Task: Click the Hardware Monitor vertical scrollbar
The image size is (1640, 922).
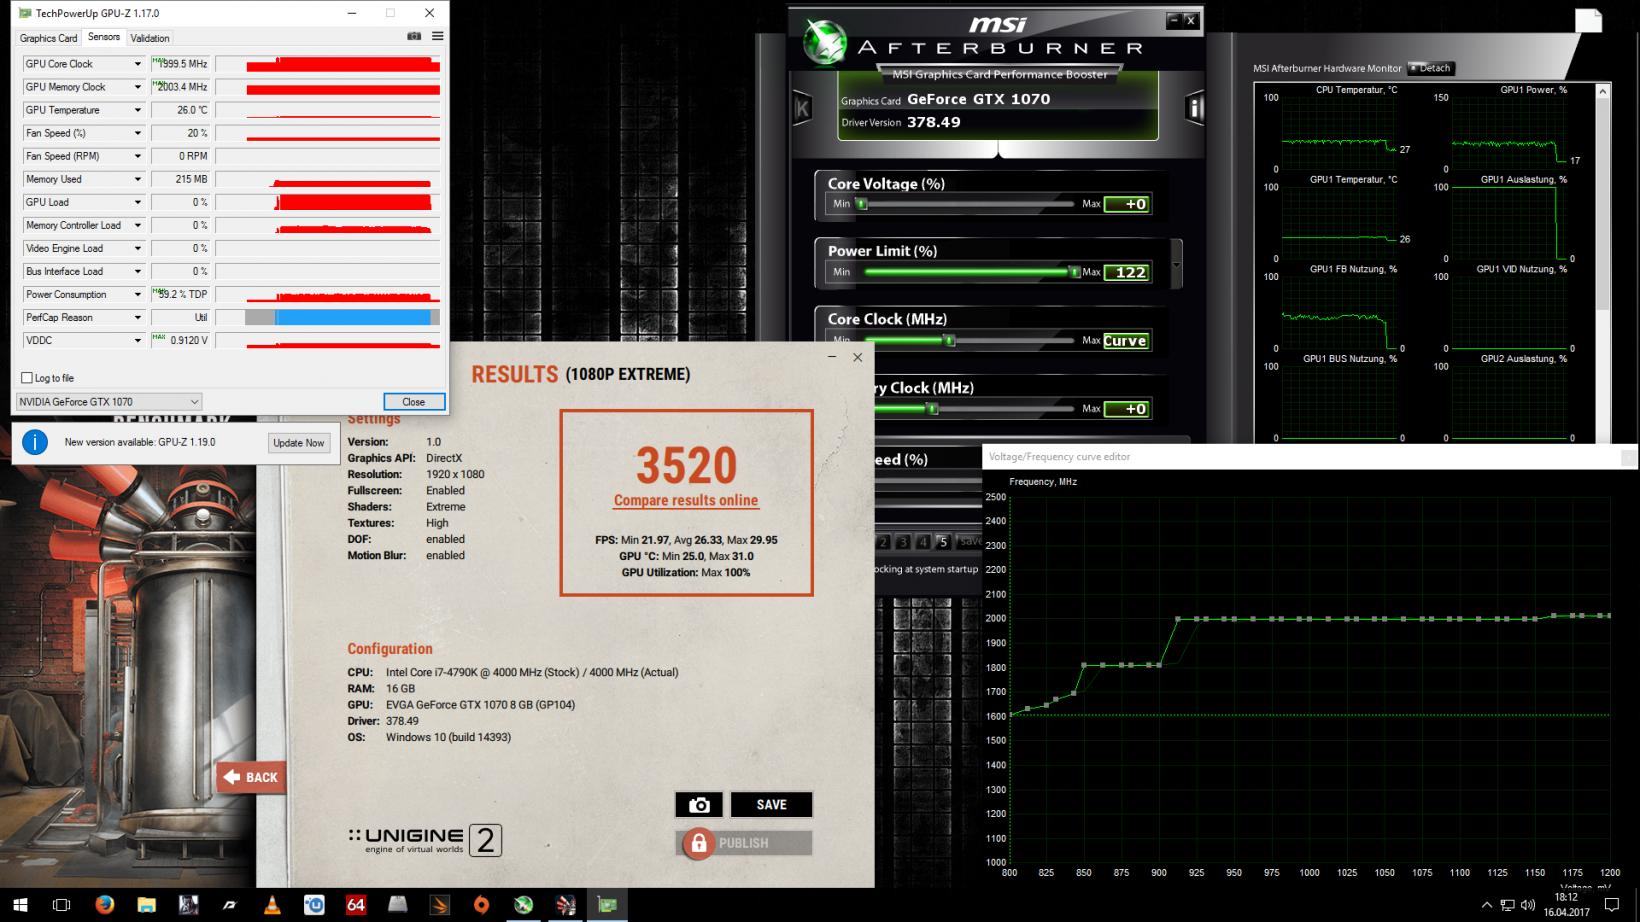Action: point(1603,262)
